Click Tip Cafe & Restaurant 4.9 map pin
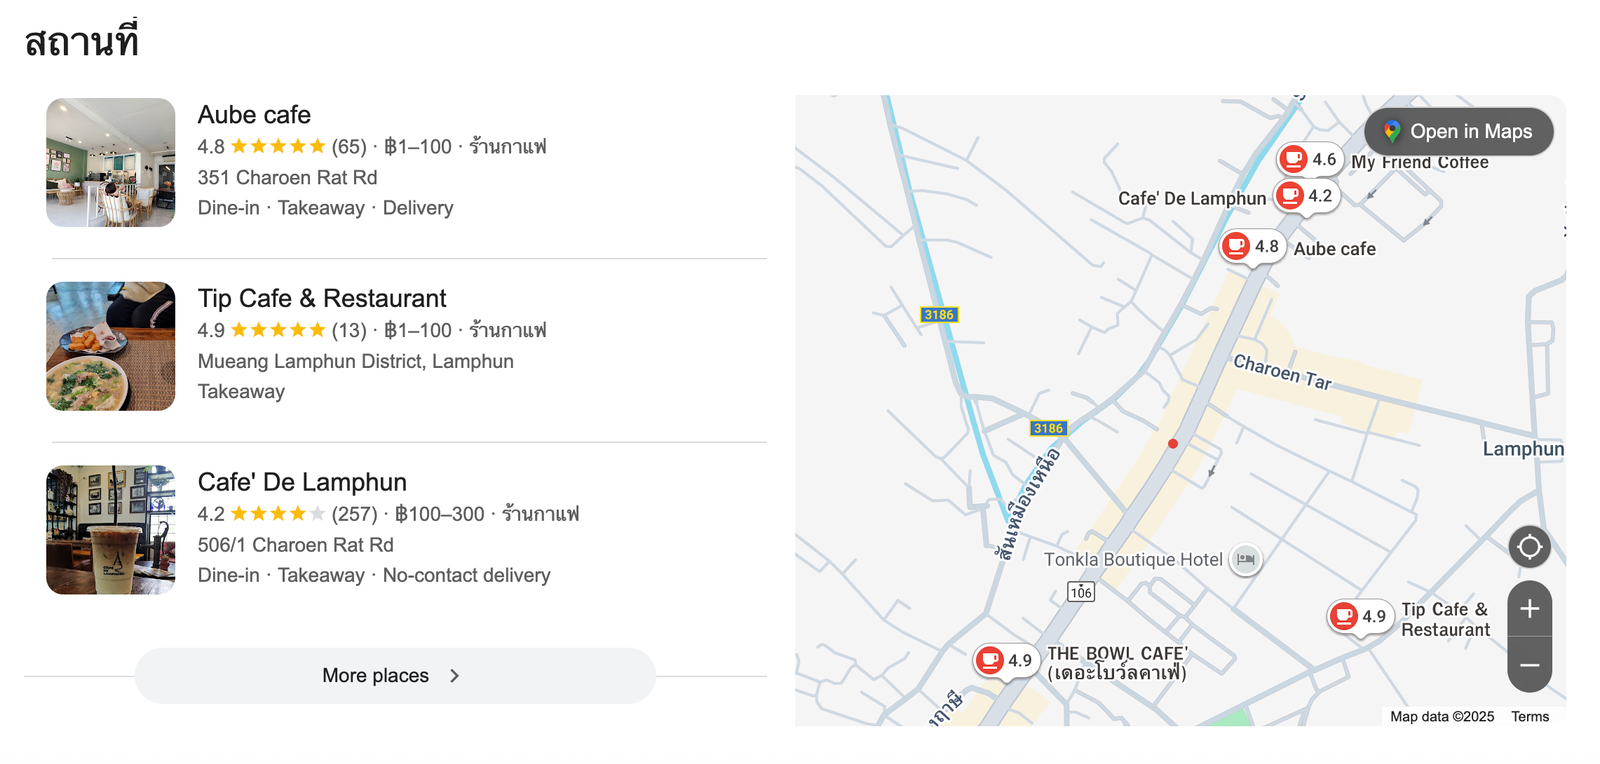This screenshot has height=764, width=1600. coord(1359,616)
